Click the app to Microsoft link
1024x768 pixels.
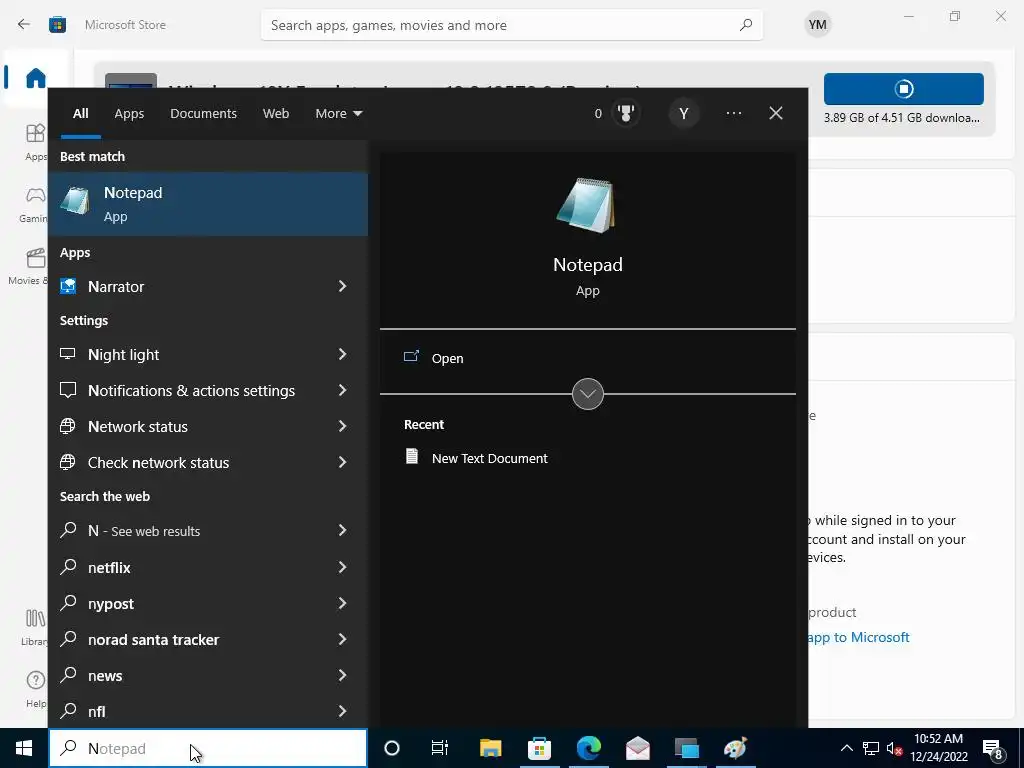coord(858,637)
